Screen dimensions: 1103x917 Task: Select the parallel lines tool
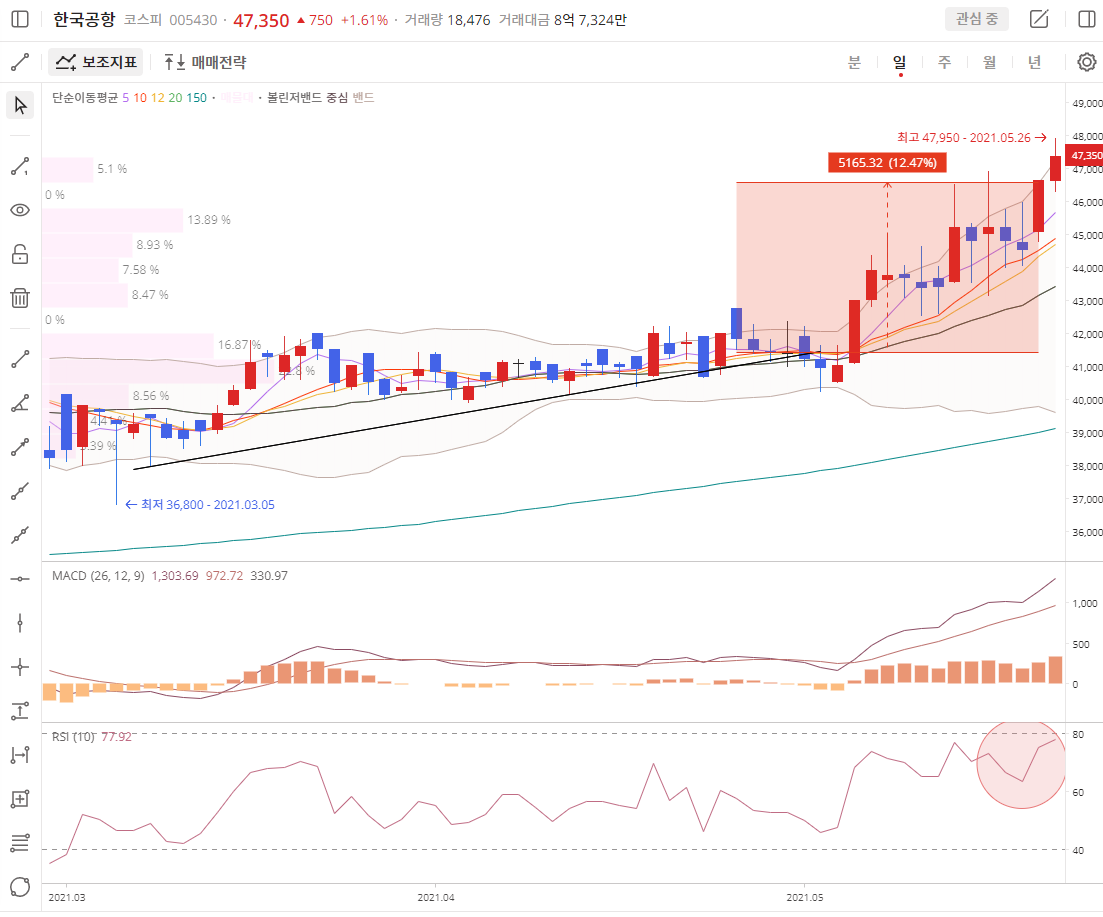pos(20,842)
